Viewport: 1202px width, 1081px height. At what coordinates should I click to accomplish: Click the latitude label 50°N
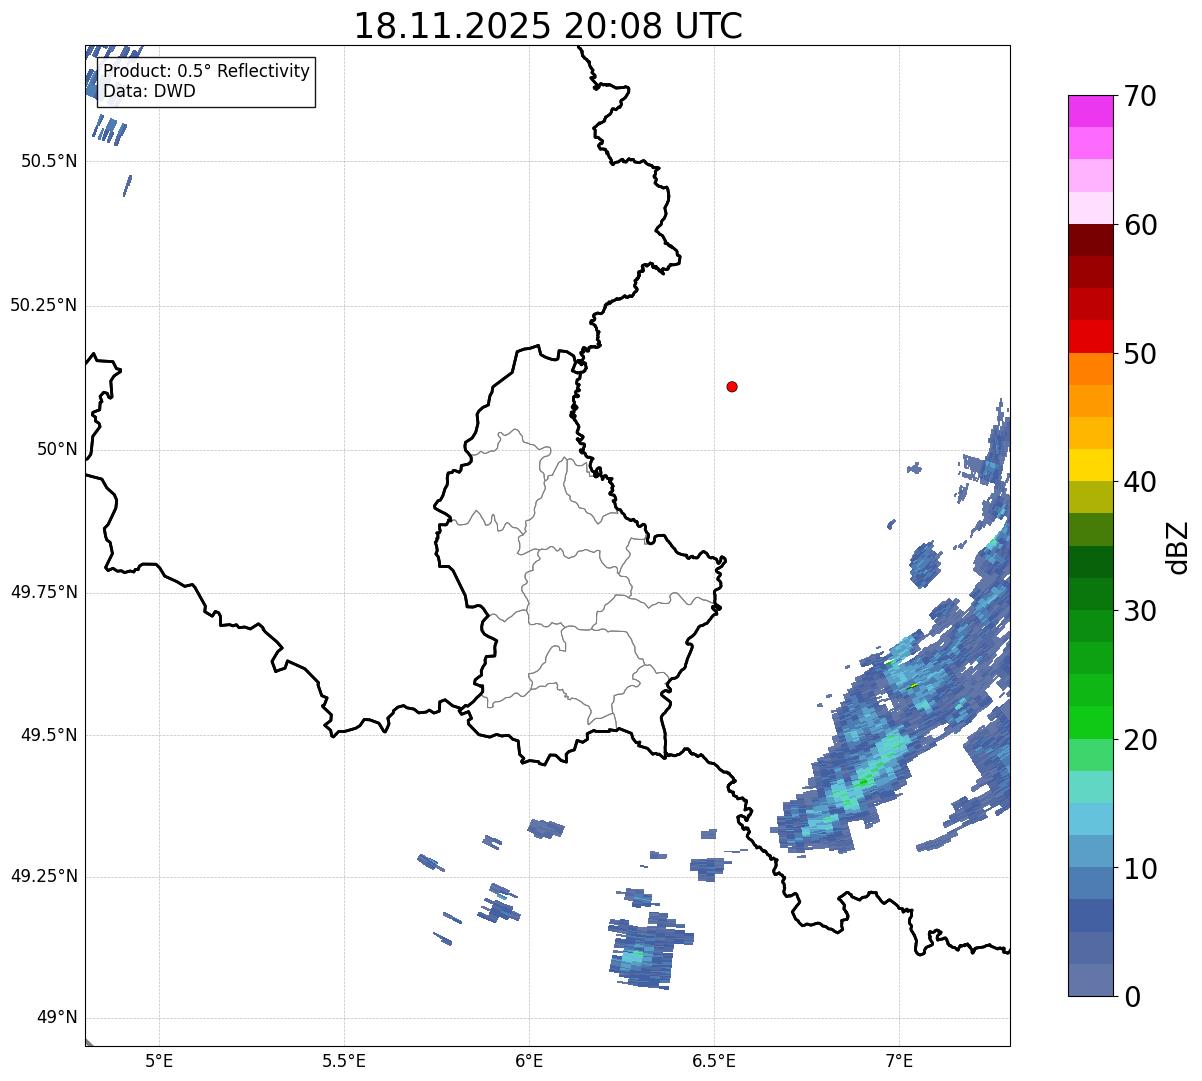point(57,449)
